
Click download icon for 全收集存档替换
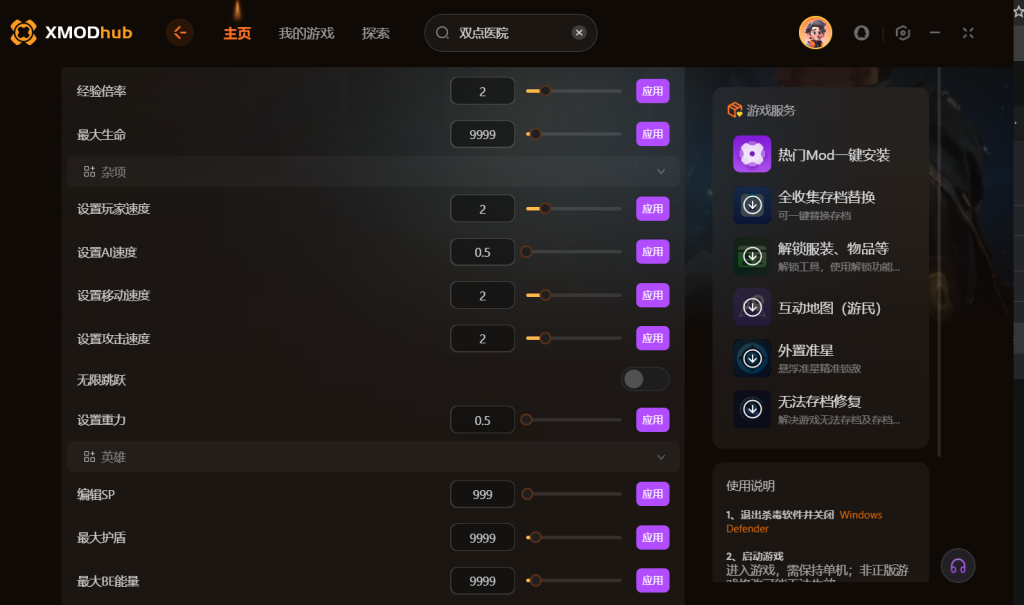(752, 205)
